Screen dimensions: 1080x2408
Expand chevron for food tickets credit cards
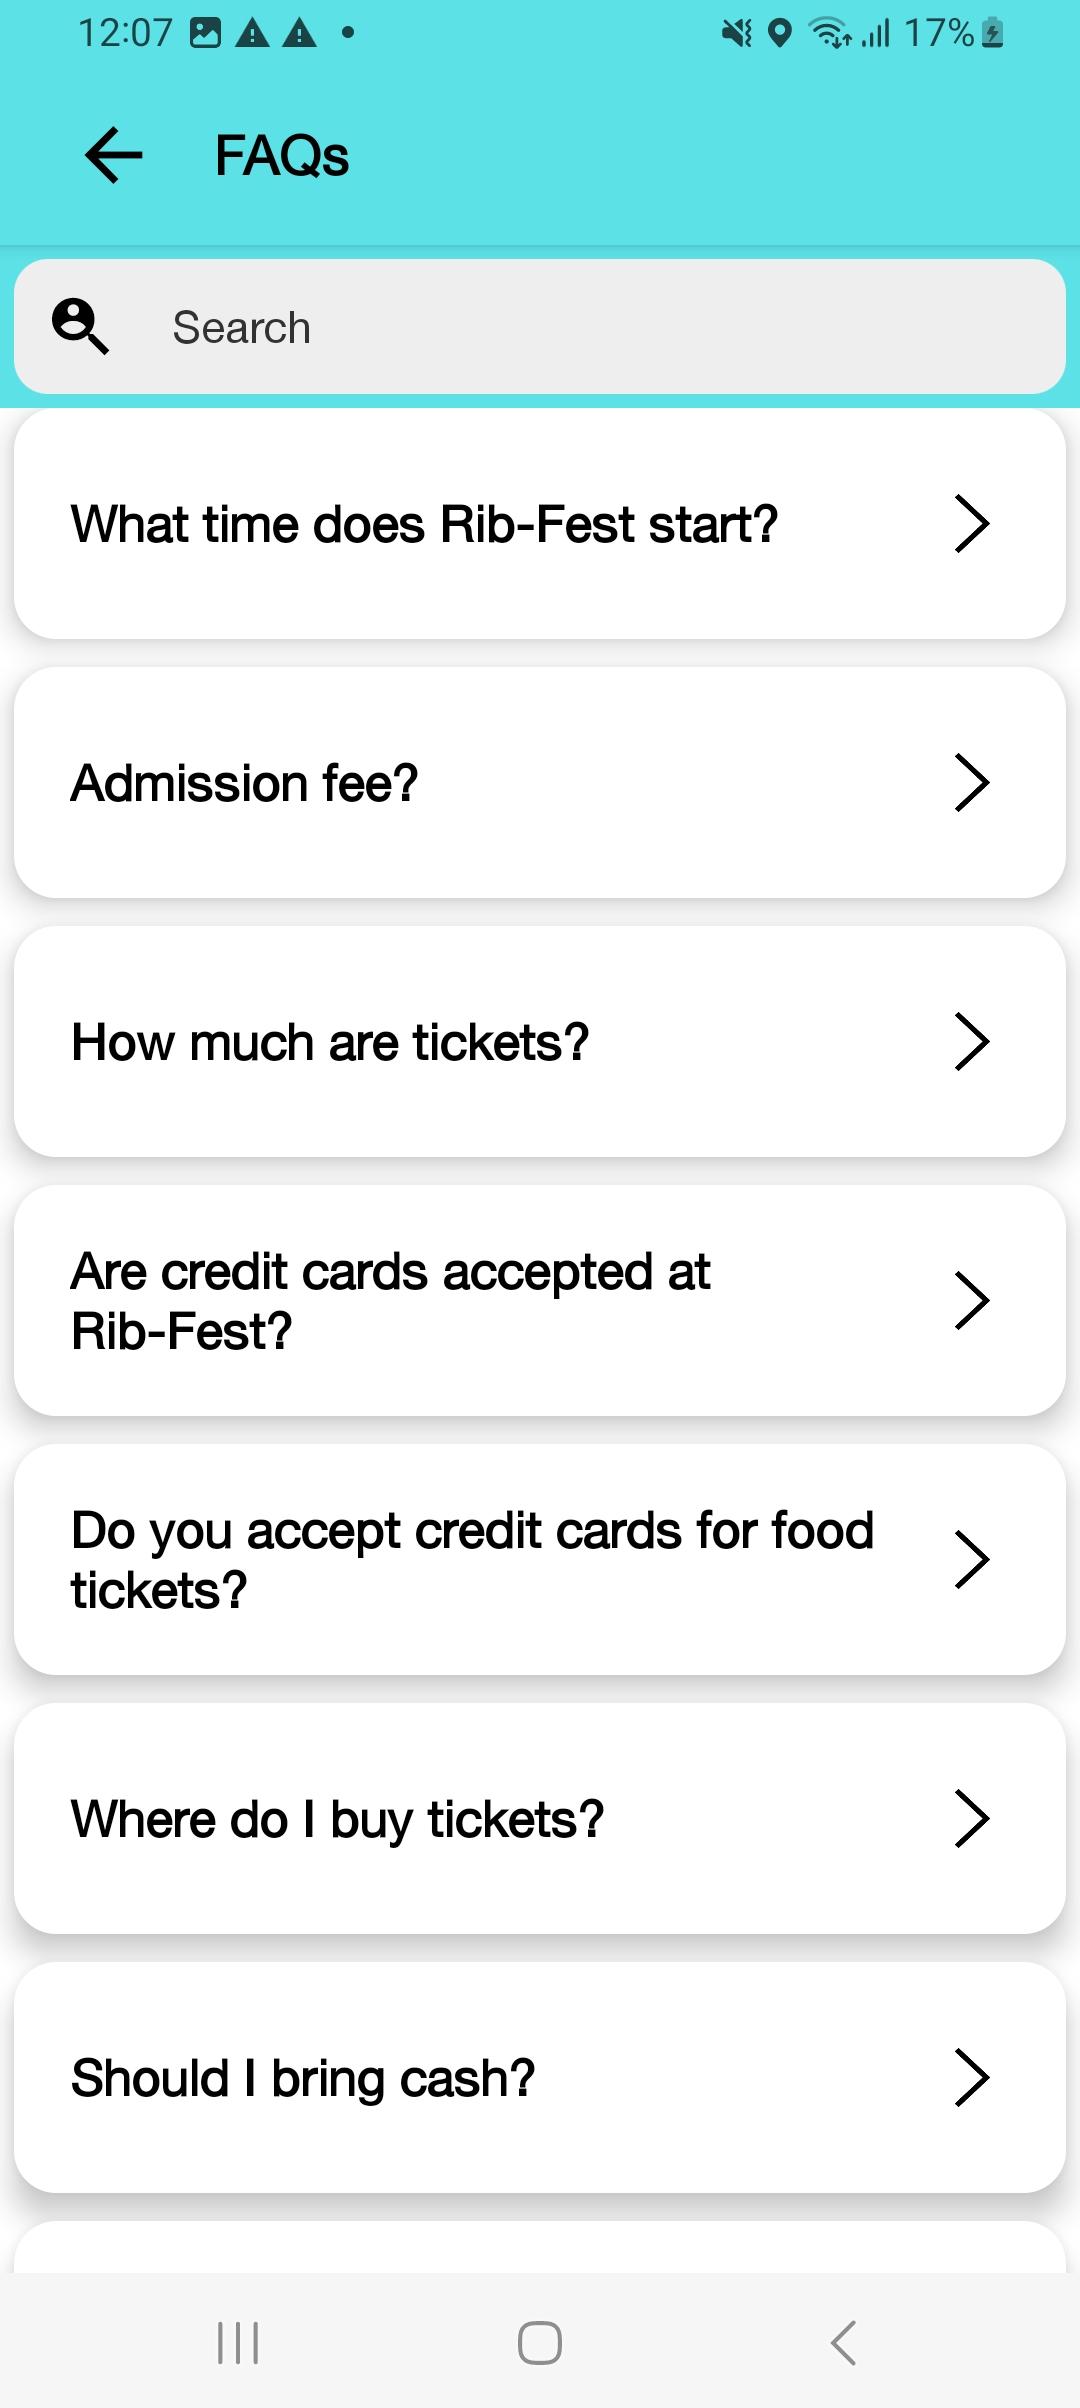[x=971, y=1560]
